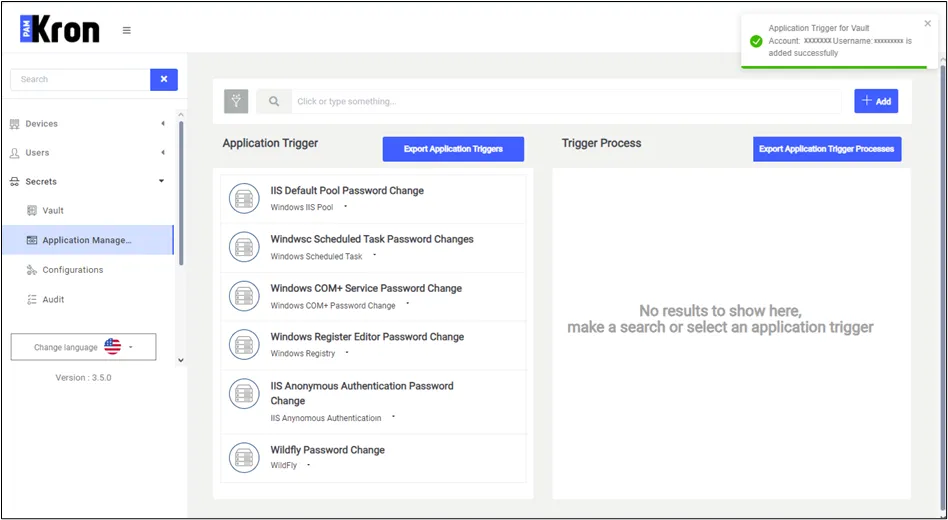Click the sidebar scroll down arrow
This screenshot has height=520, width=948.
tap(181, 360)
